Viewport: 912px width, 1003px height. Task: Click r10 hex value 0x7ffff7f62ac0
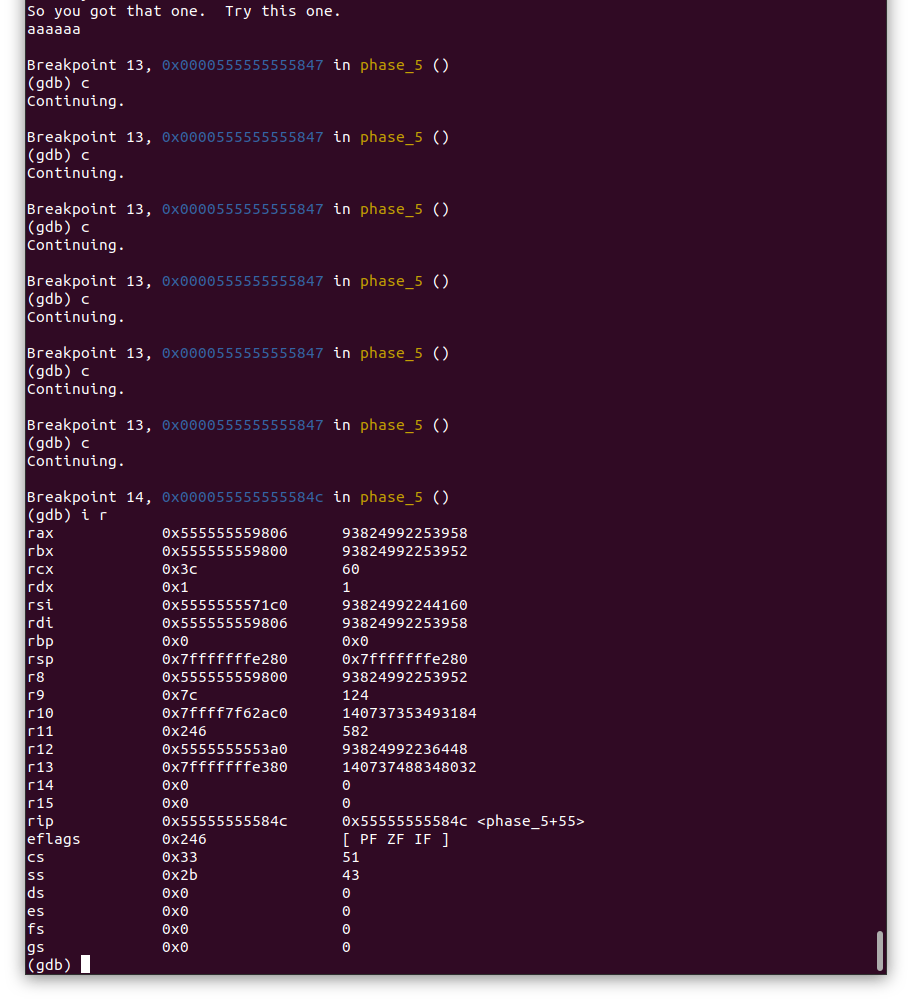(x=224, y=713)
